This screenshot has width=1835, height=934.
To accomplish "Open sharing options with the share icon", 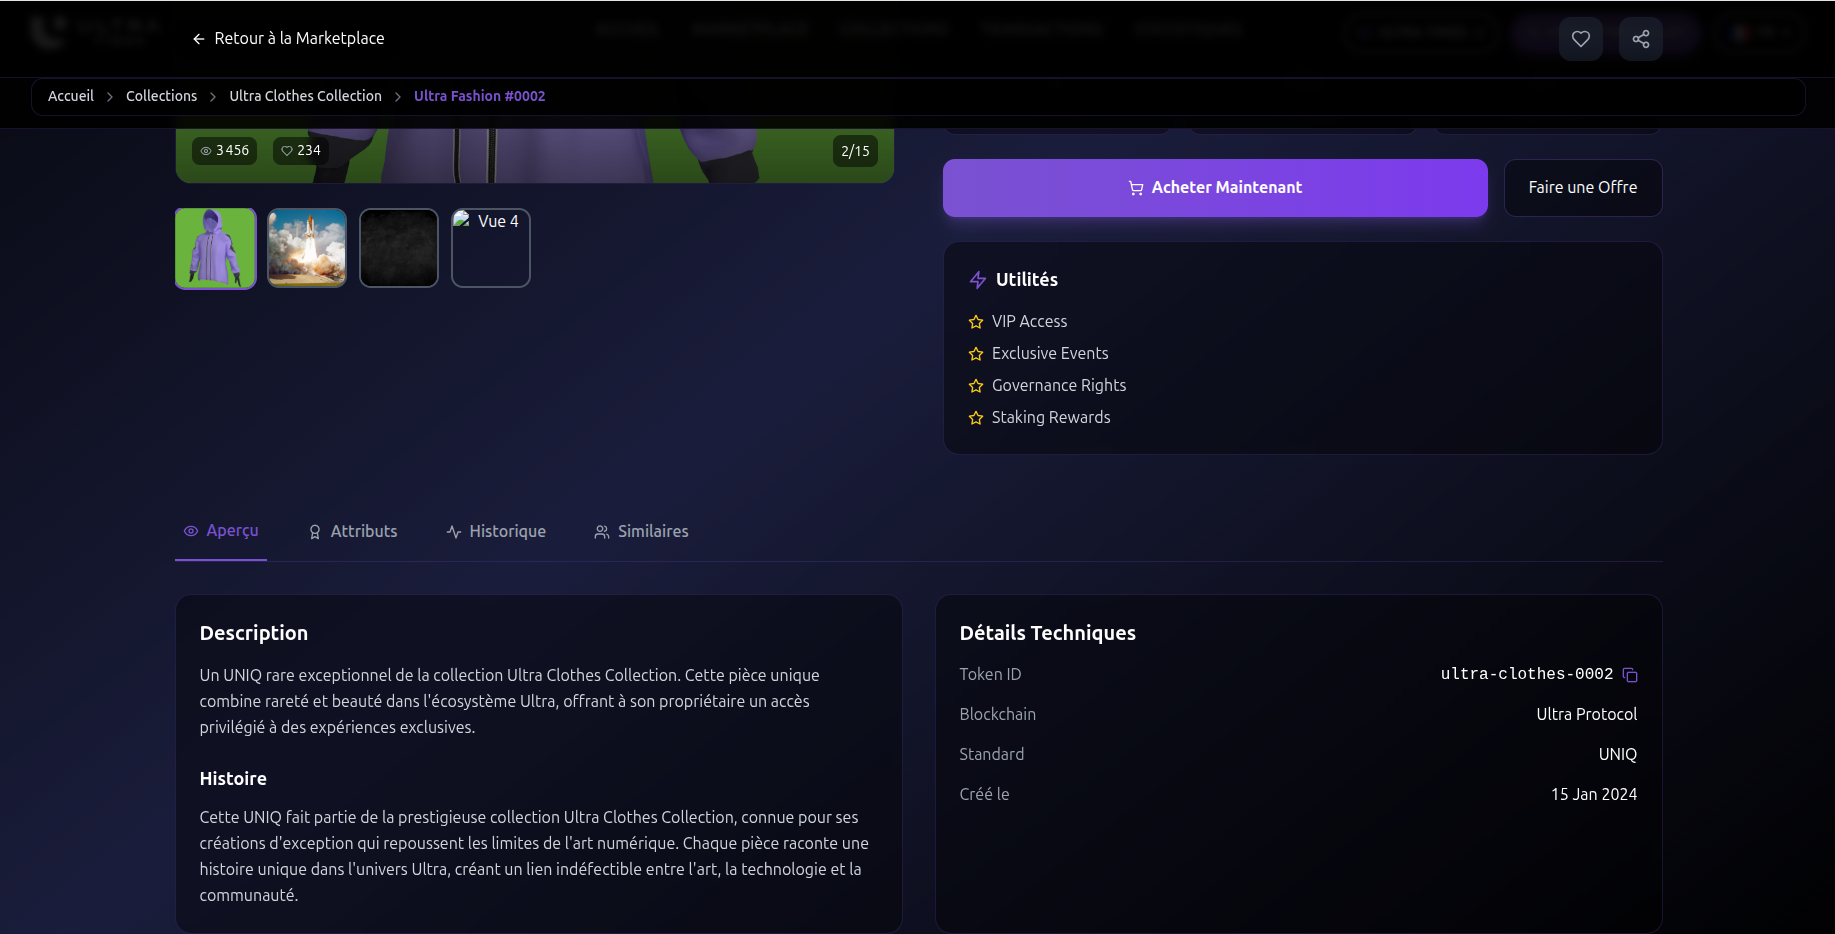I will (1640, 38).
